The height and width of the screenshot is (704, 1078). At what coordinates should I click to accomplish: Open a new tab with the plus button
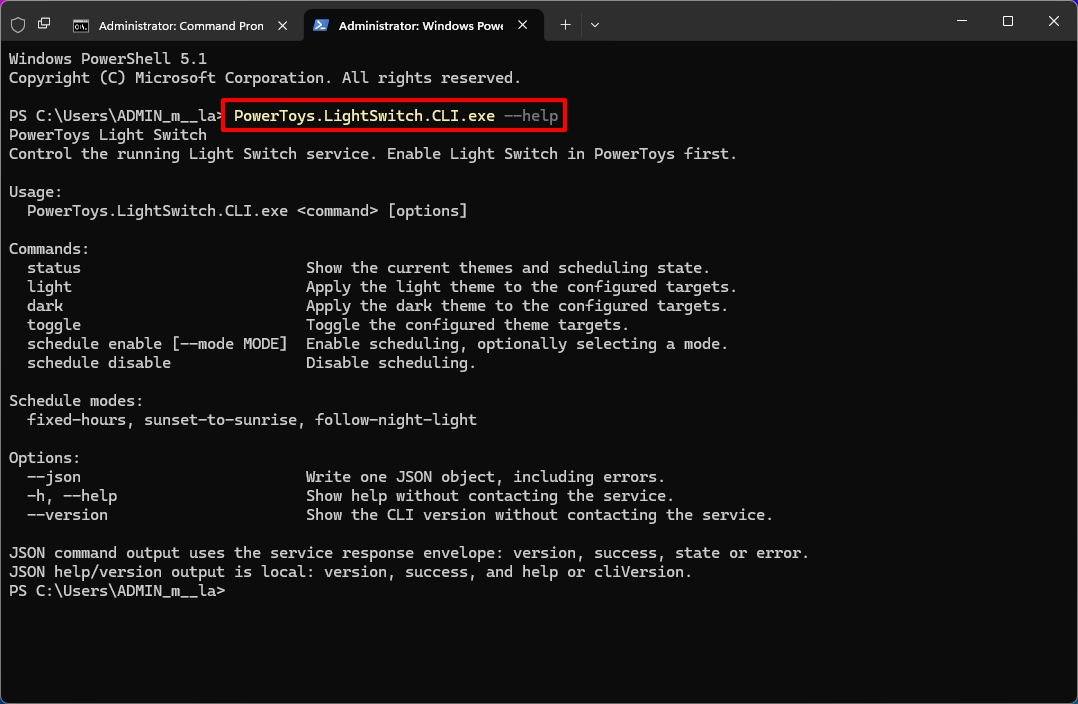[x=565, y=25]
